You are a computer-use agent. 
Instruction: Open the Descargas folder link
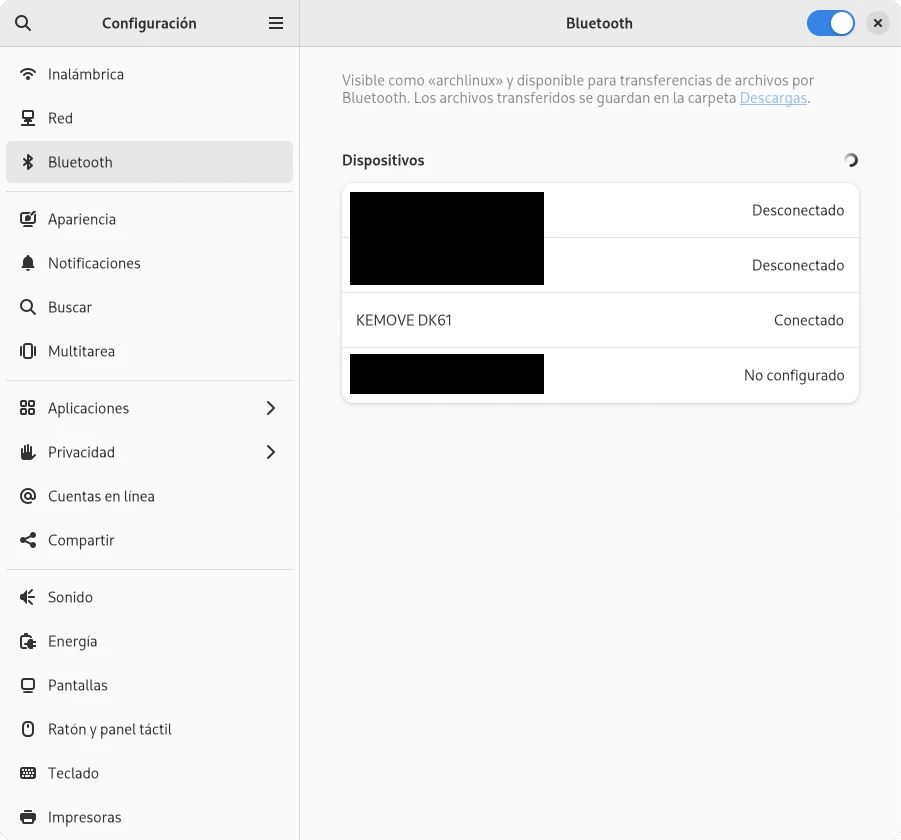coord(772,98)
